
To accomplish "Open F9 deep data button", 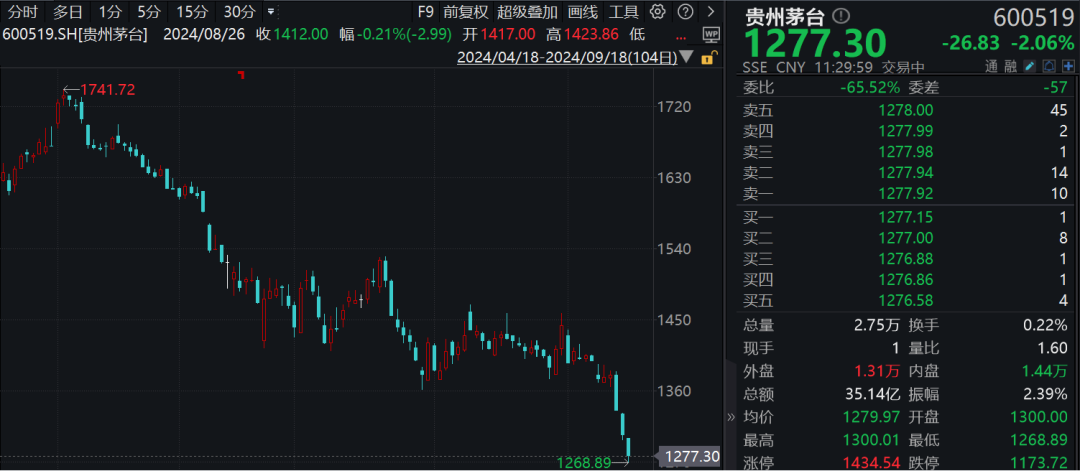I will 426,12.
